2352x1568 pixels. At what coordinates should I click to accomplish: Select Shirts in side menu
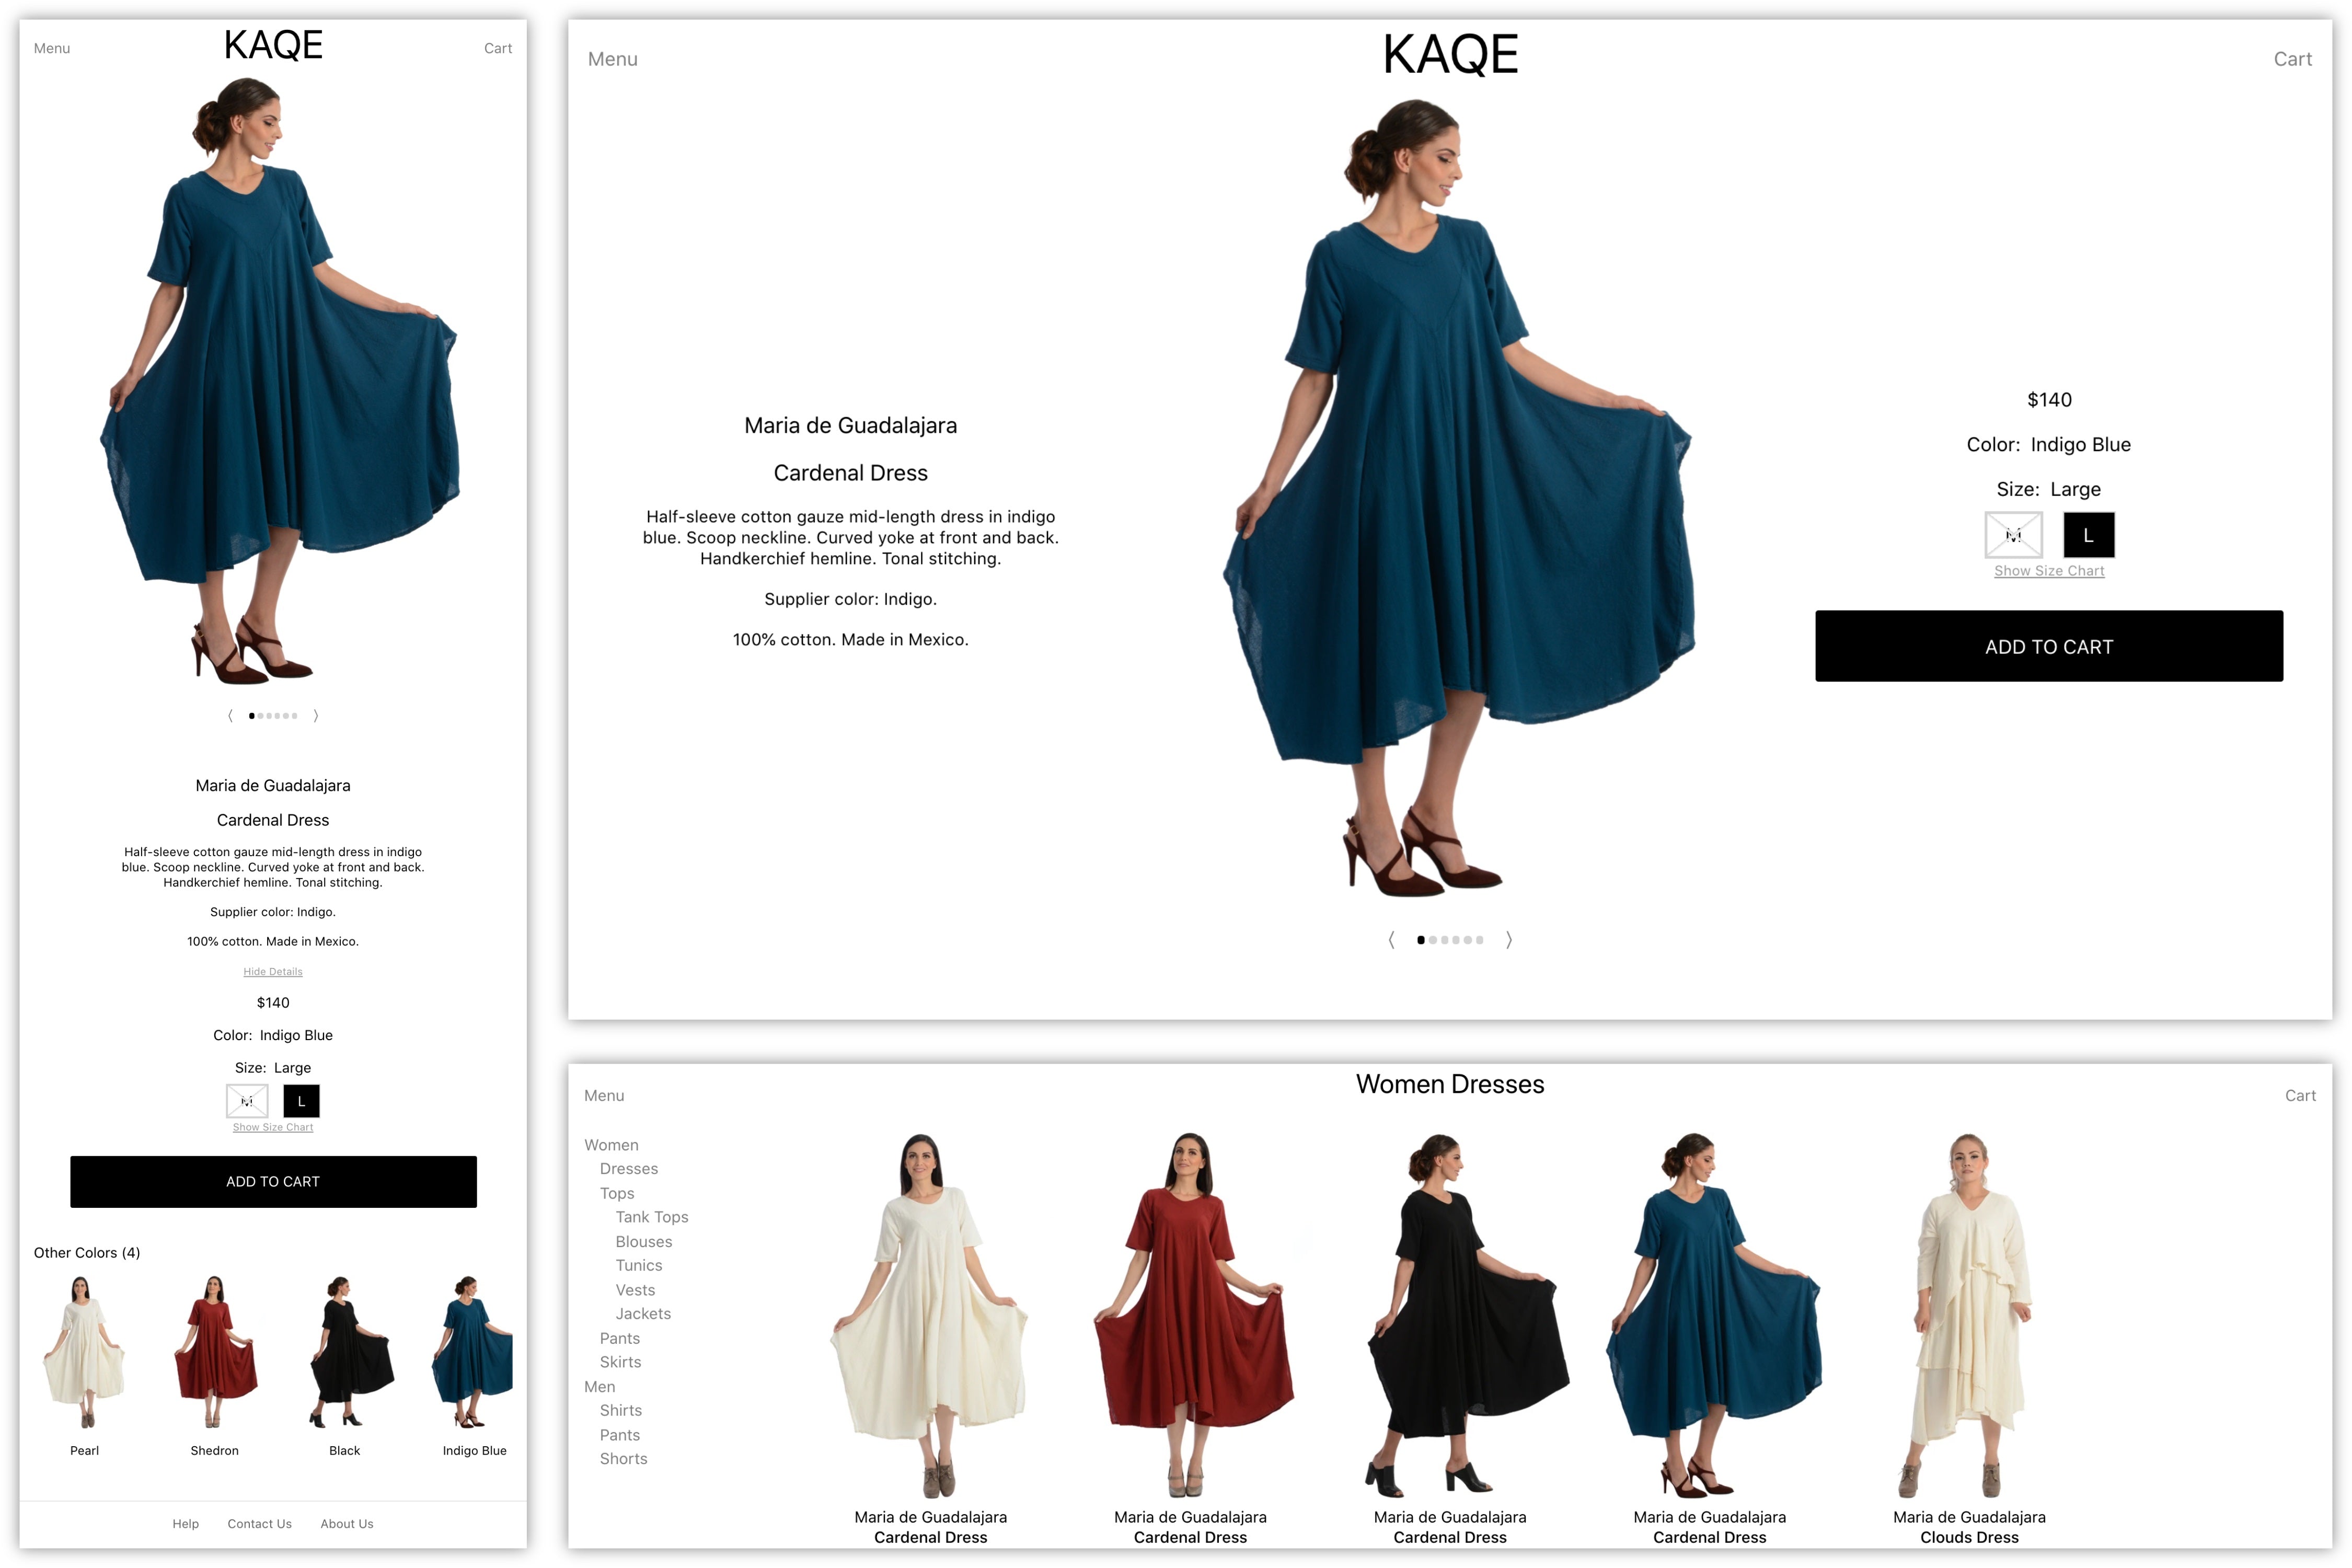click(621, 1411)
